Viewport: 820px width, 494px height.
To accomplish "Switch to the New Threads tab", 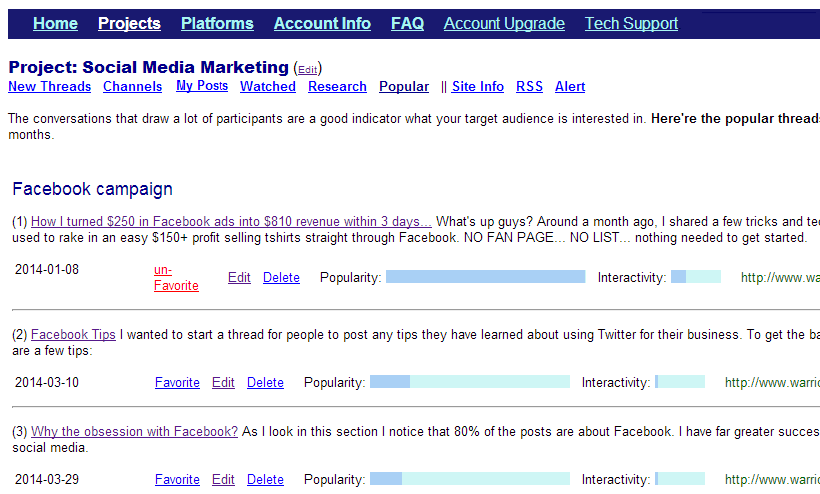I will pos(50,86).
